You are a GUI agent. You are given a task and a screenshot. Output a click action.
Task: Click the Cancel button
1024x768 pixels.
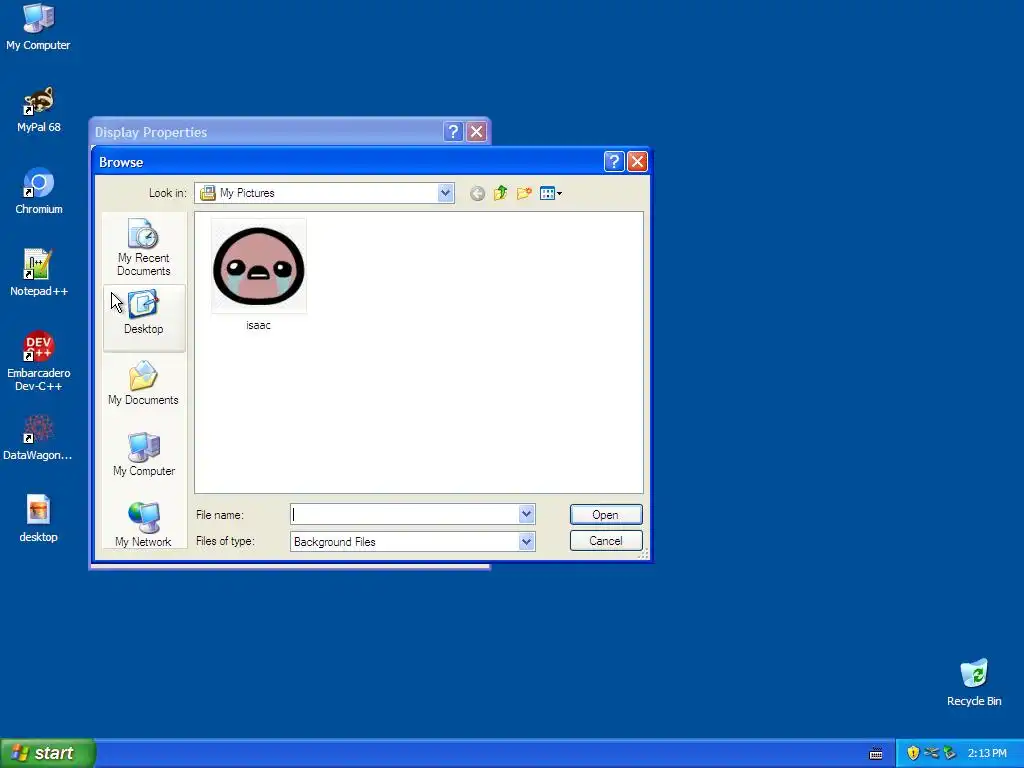(606, 541)
